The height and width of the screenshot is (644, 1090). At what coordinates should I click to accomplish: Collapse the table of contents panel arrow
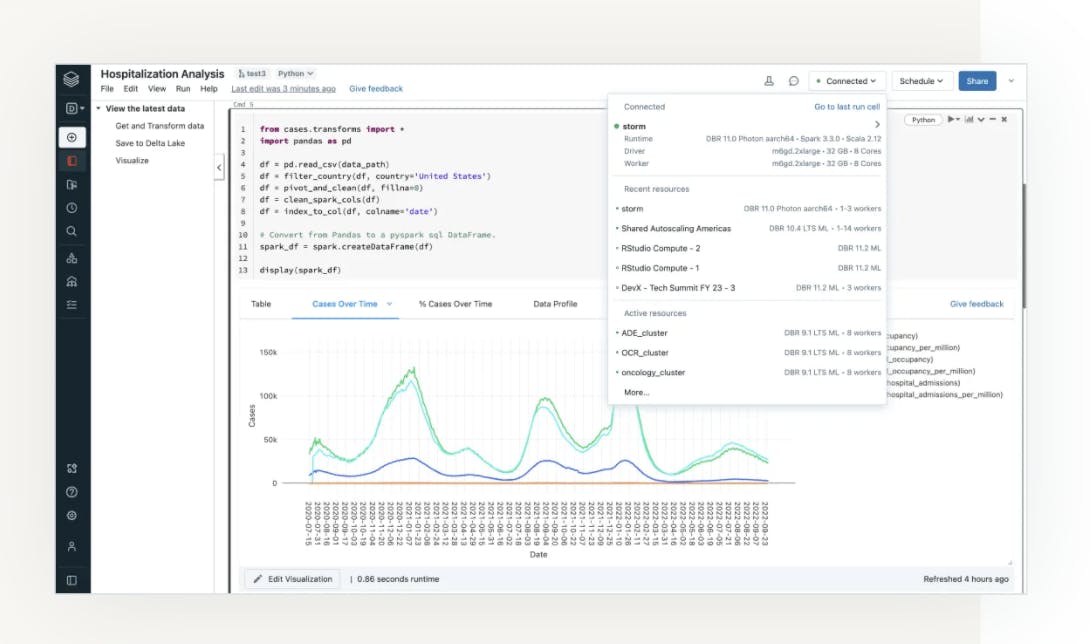click(219, 168)
